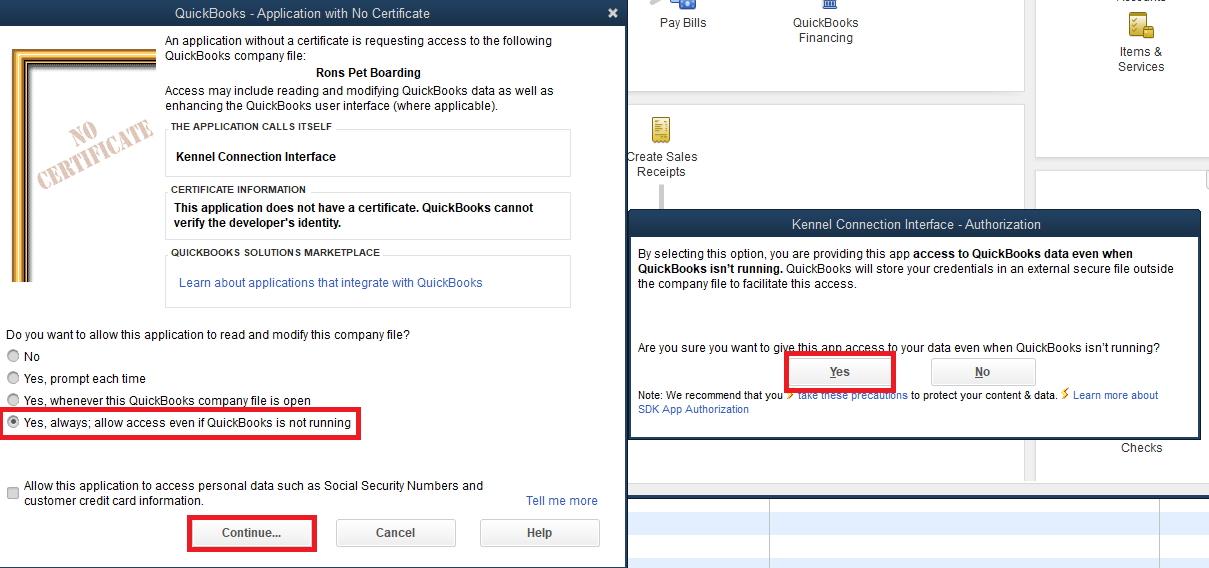Close the Application with No Certificate dialog
This screenshot has height=568, width=1209.
click(613, 13)
